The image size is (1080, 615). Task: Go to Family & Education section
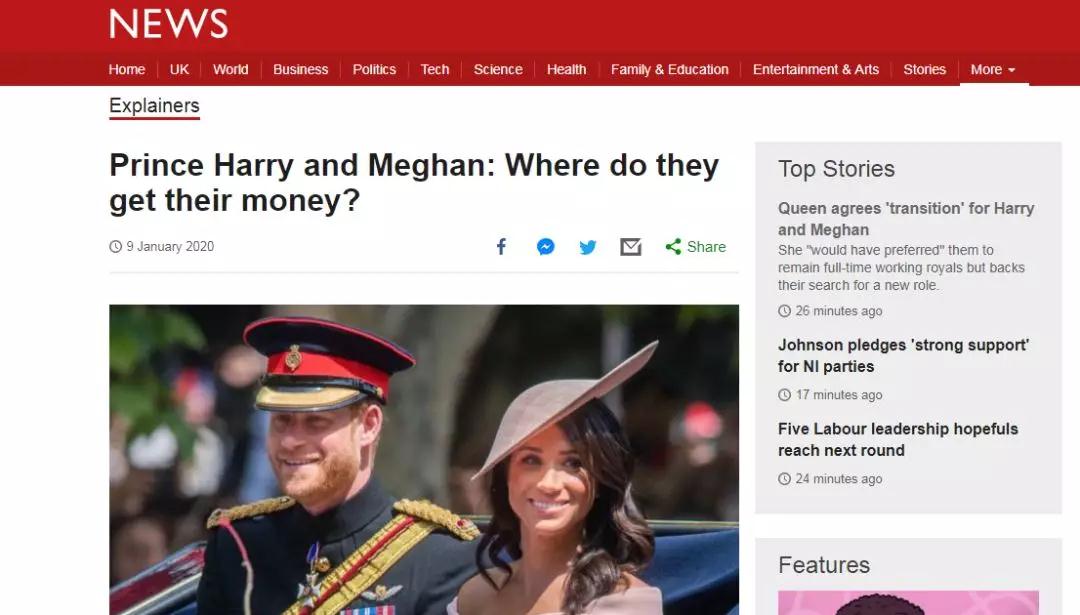click(x=669, y=70)
